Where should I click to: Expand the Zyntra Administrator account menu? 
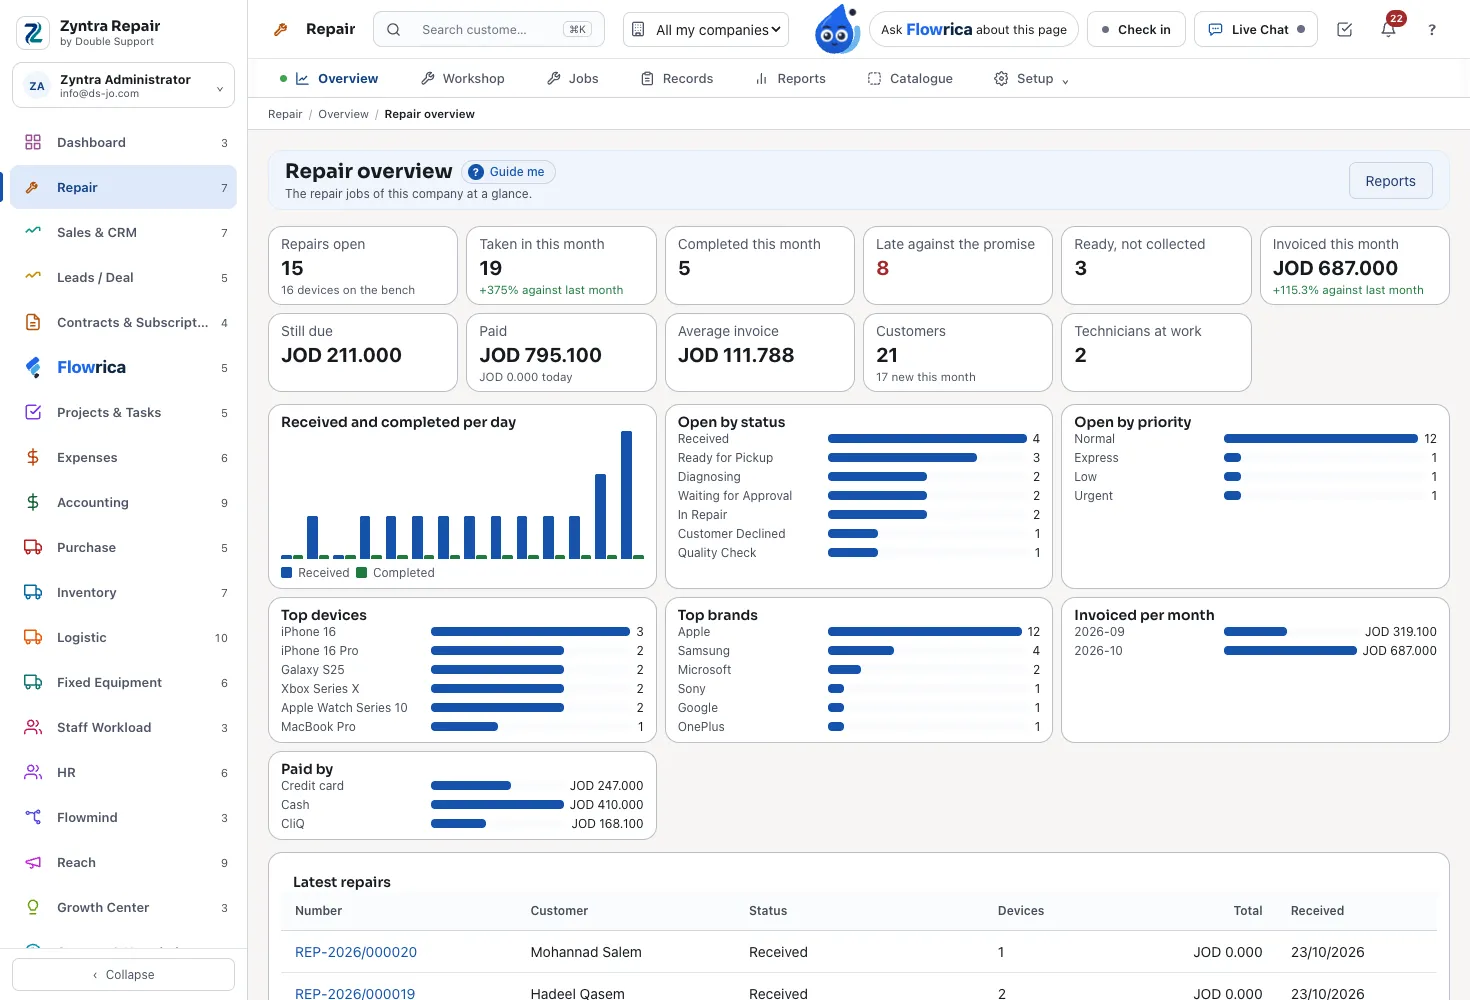123,86
